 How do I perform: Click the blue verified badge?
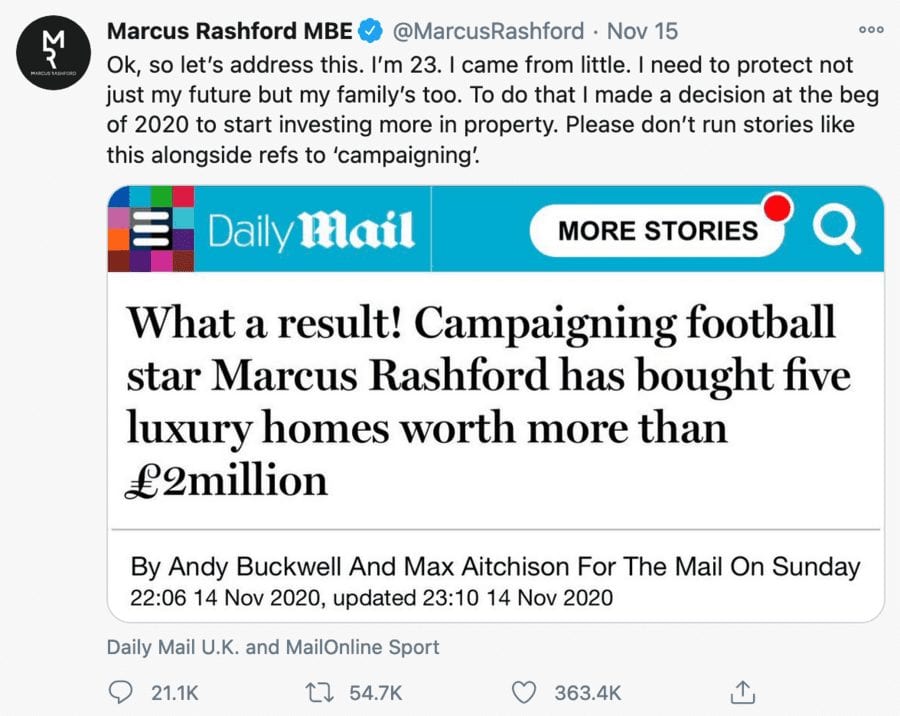click(x=369, y=31)
